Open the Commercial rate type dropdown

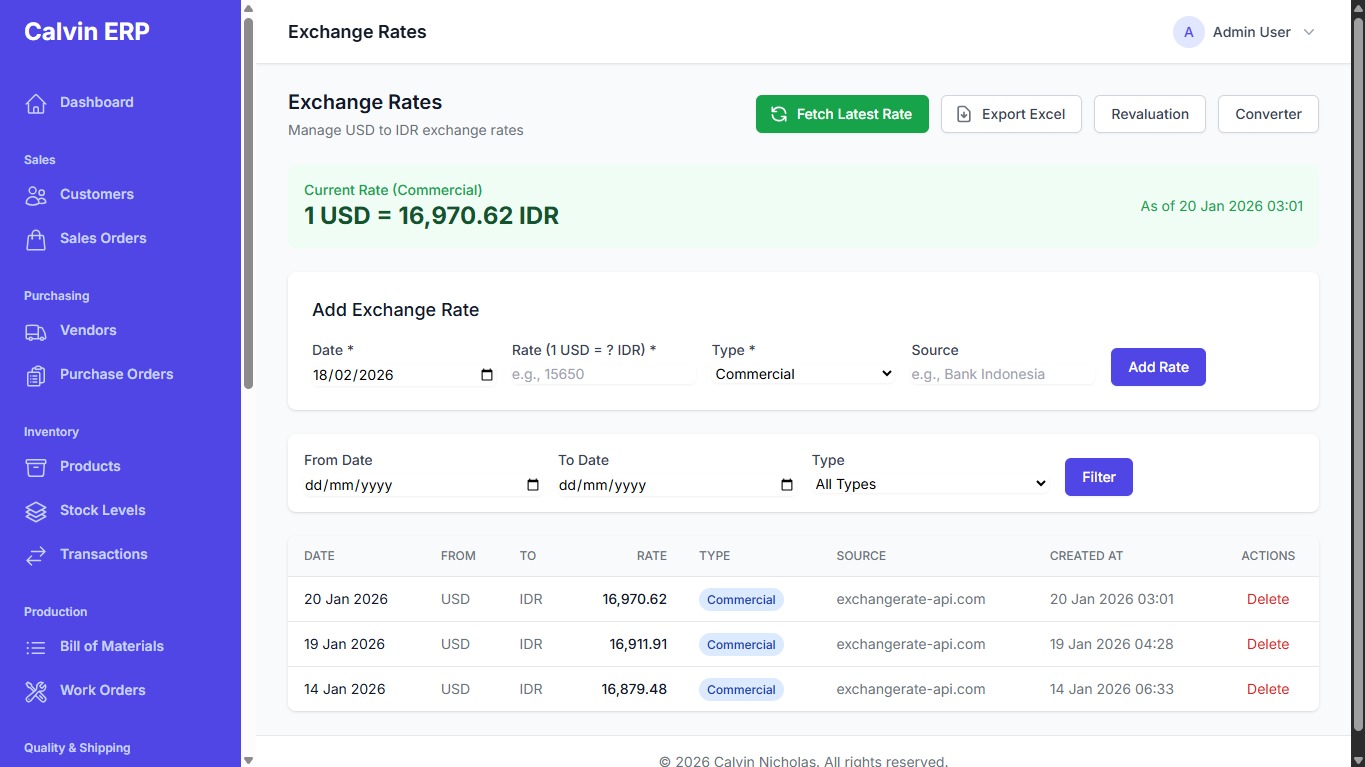coord(803,374)
